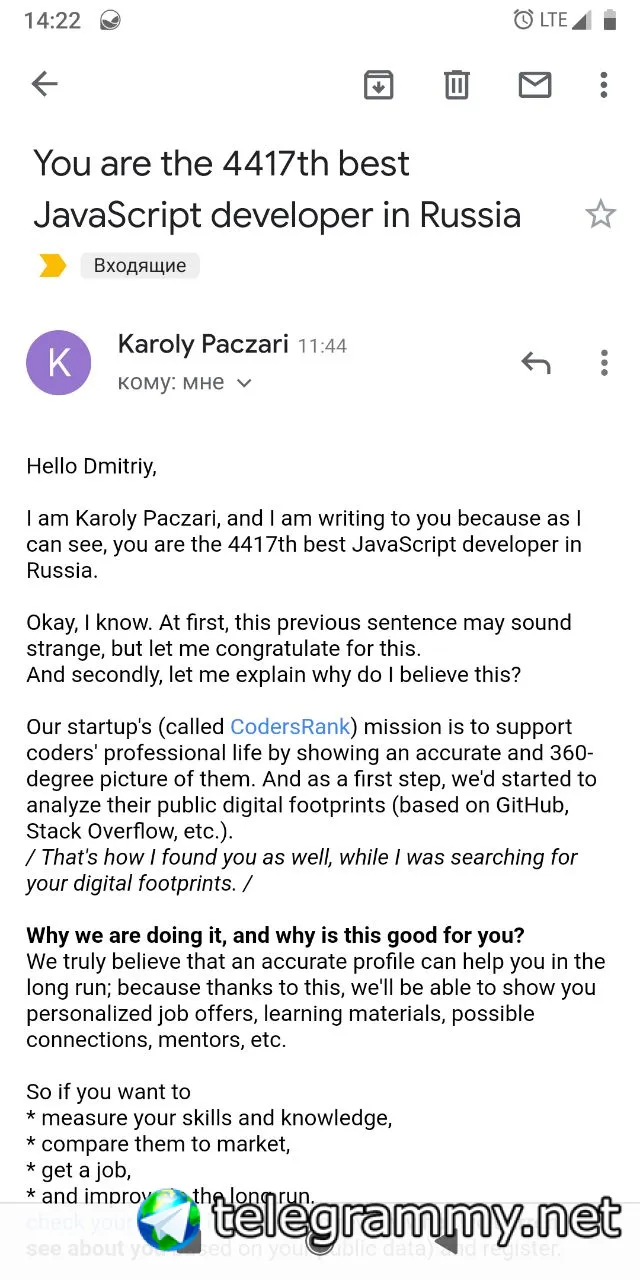Viewport: 640px width, 1280px height.
Task: Archive this email
Action: [x=378, y=85]
